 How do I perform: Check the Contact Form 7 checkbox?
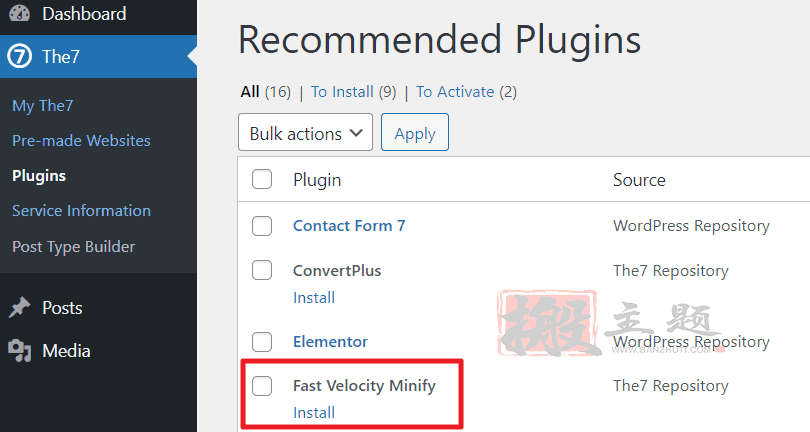pyautogui.click(x=262, y=226)
